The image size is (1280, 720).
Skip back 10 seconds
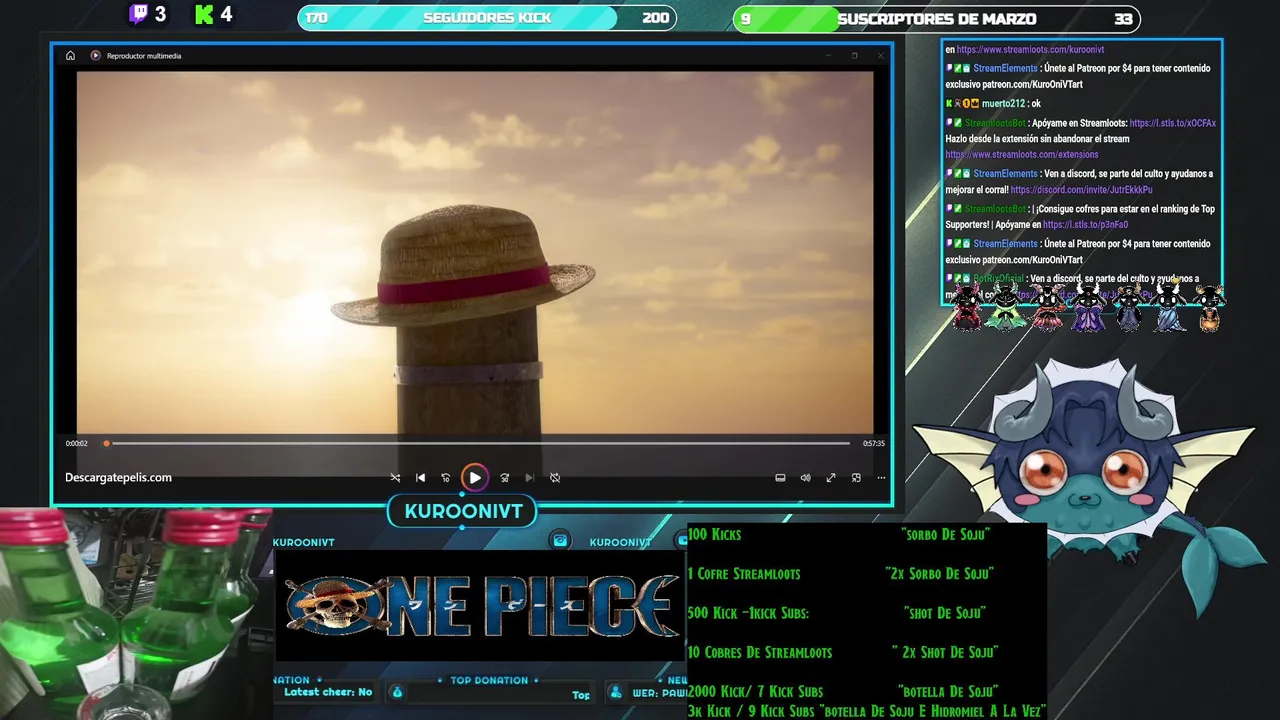445,478
